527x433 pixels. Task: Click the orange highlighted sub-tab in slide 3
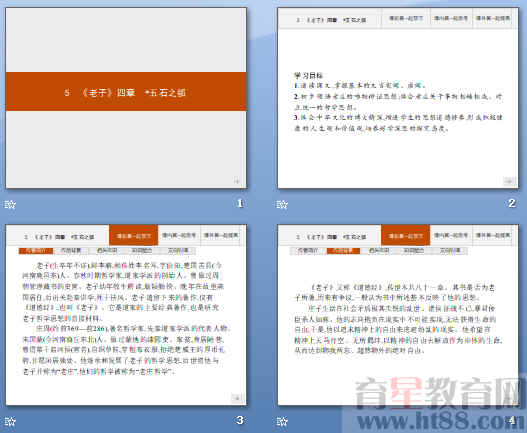36,251
